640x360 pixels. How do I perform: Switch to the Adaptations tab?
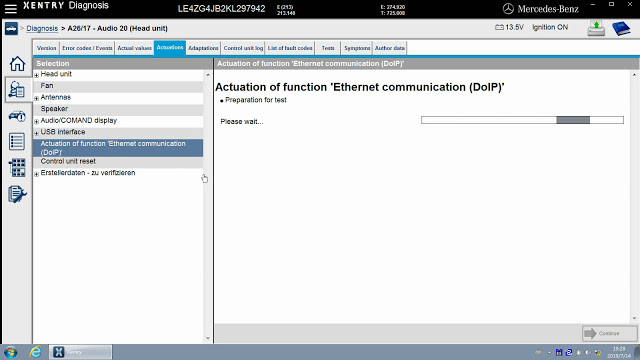[203, 48]
